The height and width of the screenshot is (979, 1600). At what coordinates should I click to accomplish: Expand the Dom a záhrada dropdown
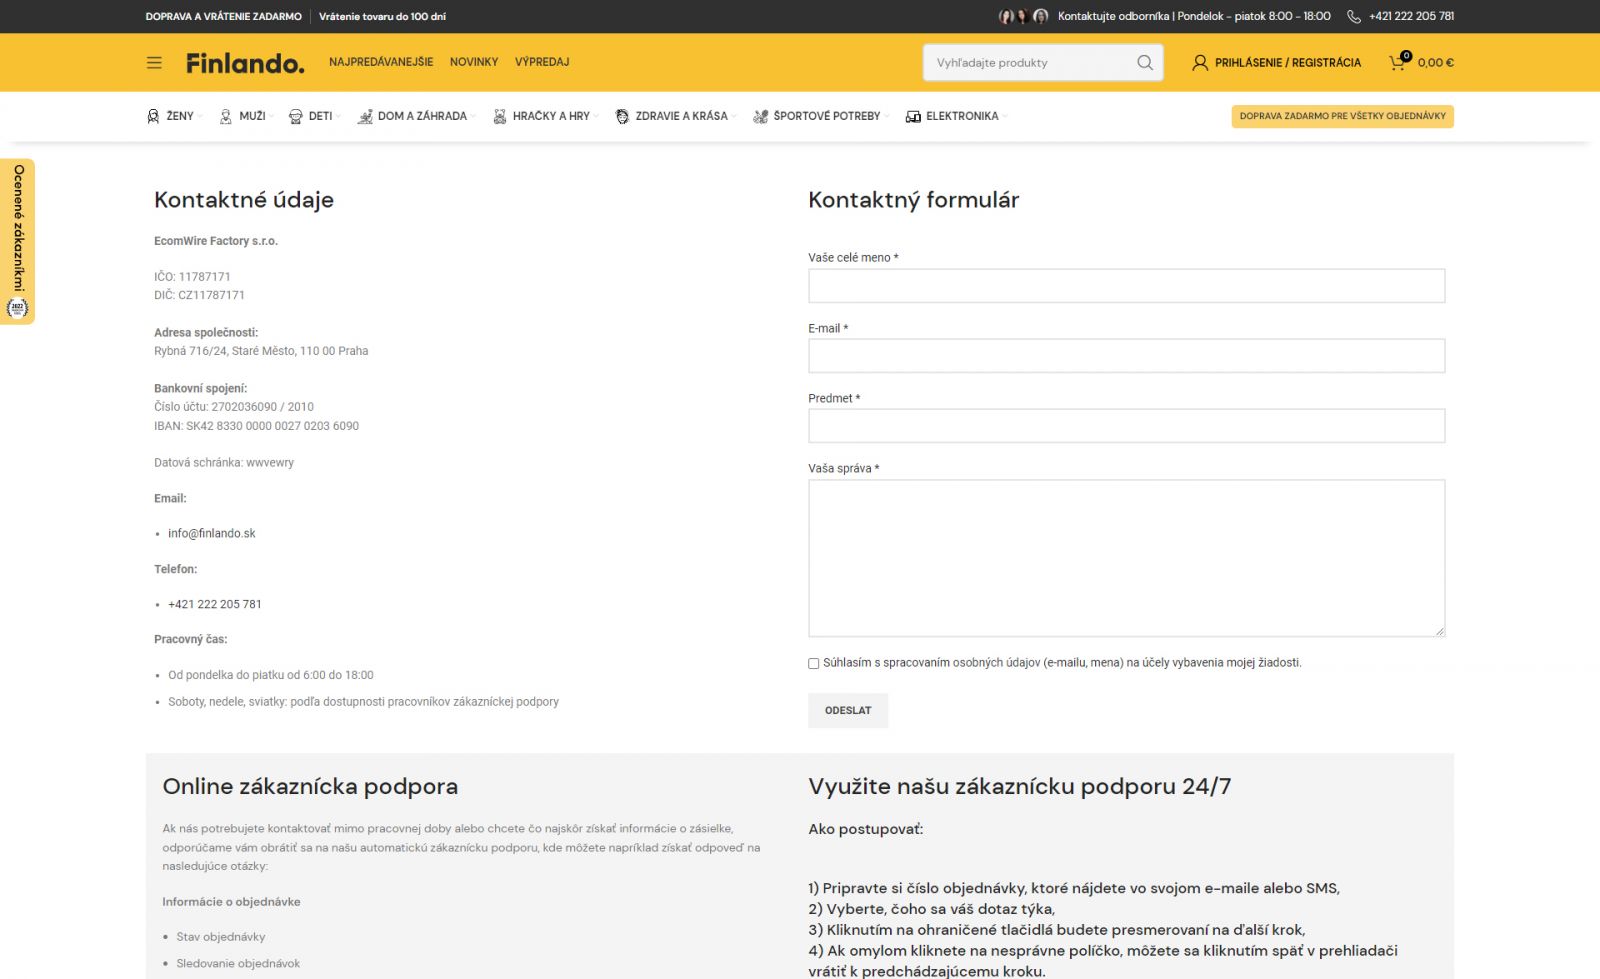(473, 117)
